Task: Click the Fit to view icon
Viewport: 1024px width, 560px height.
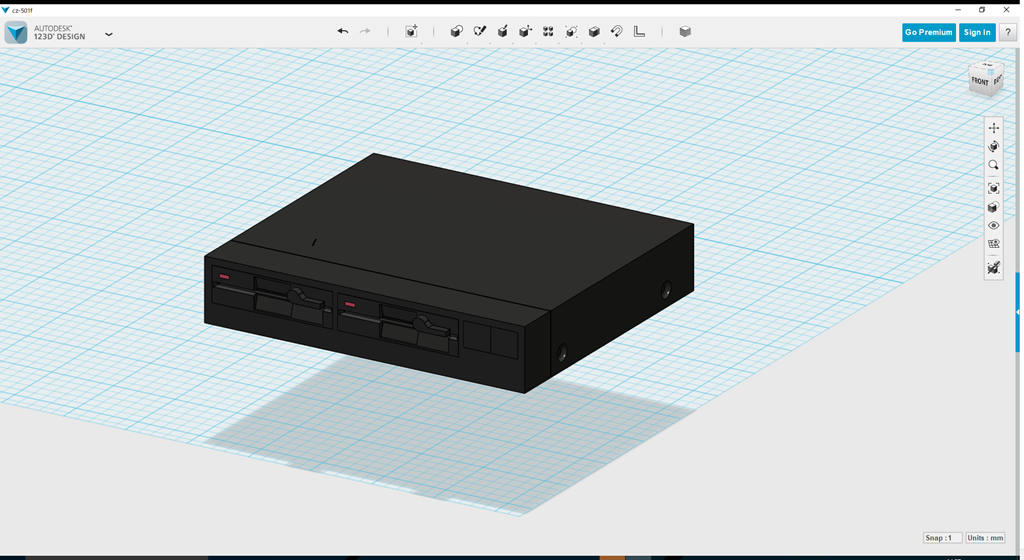Action: click(993, 188)
